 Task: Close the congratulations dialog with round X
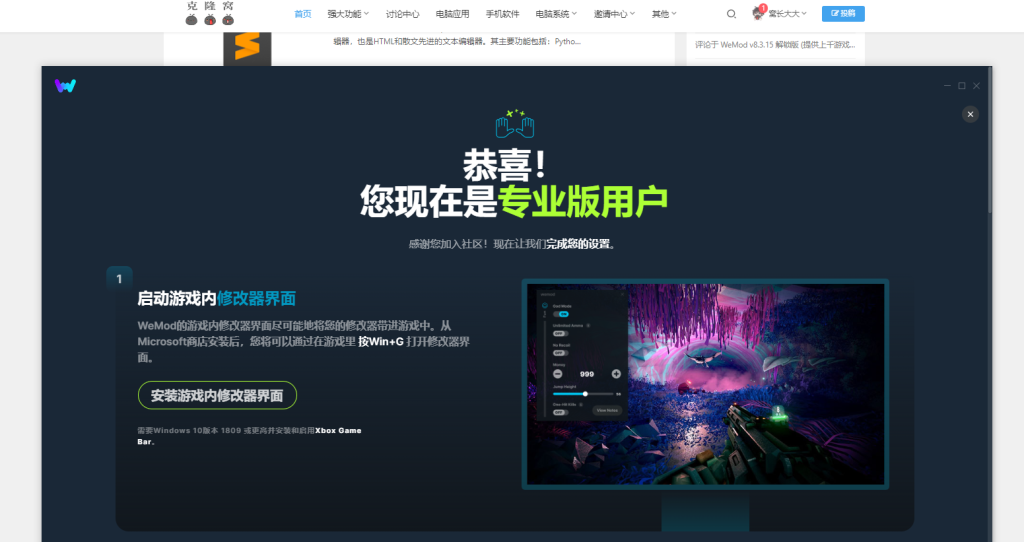coord(970,114)
